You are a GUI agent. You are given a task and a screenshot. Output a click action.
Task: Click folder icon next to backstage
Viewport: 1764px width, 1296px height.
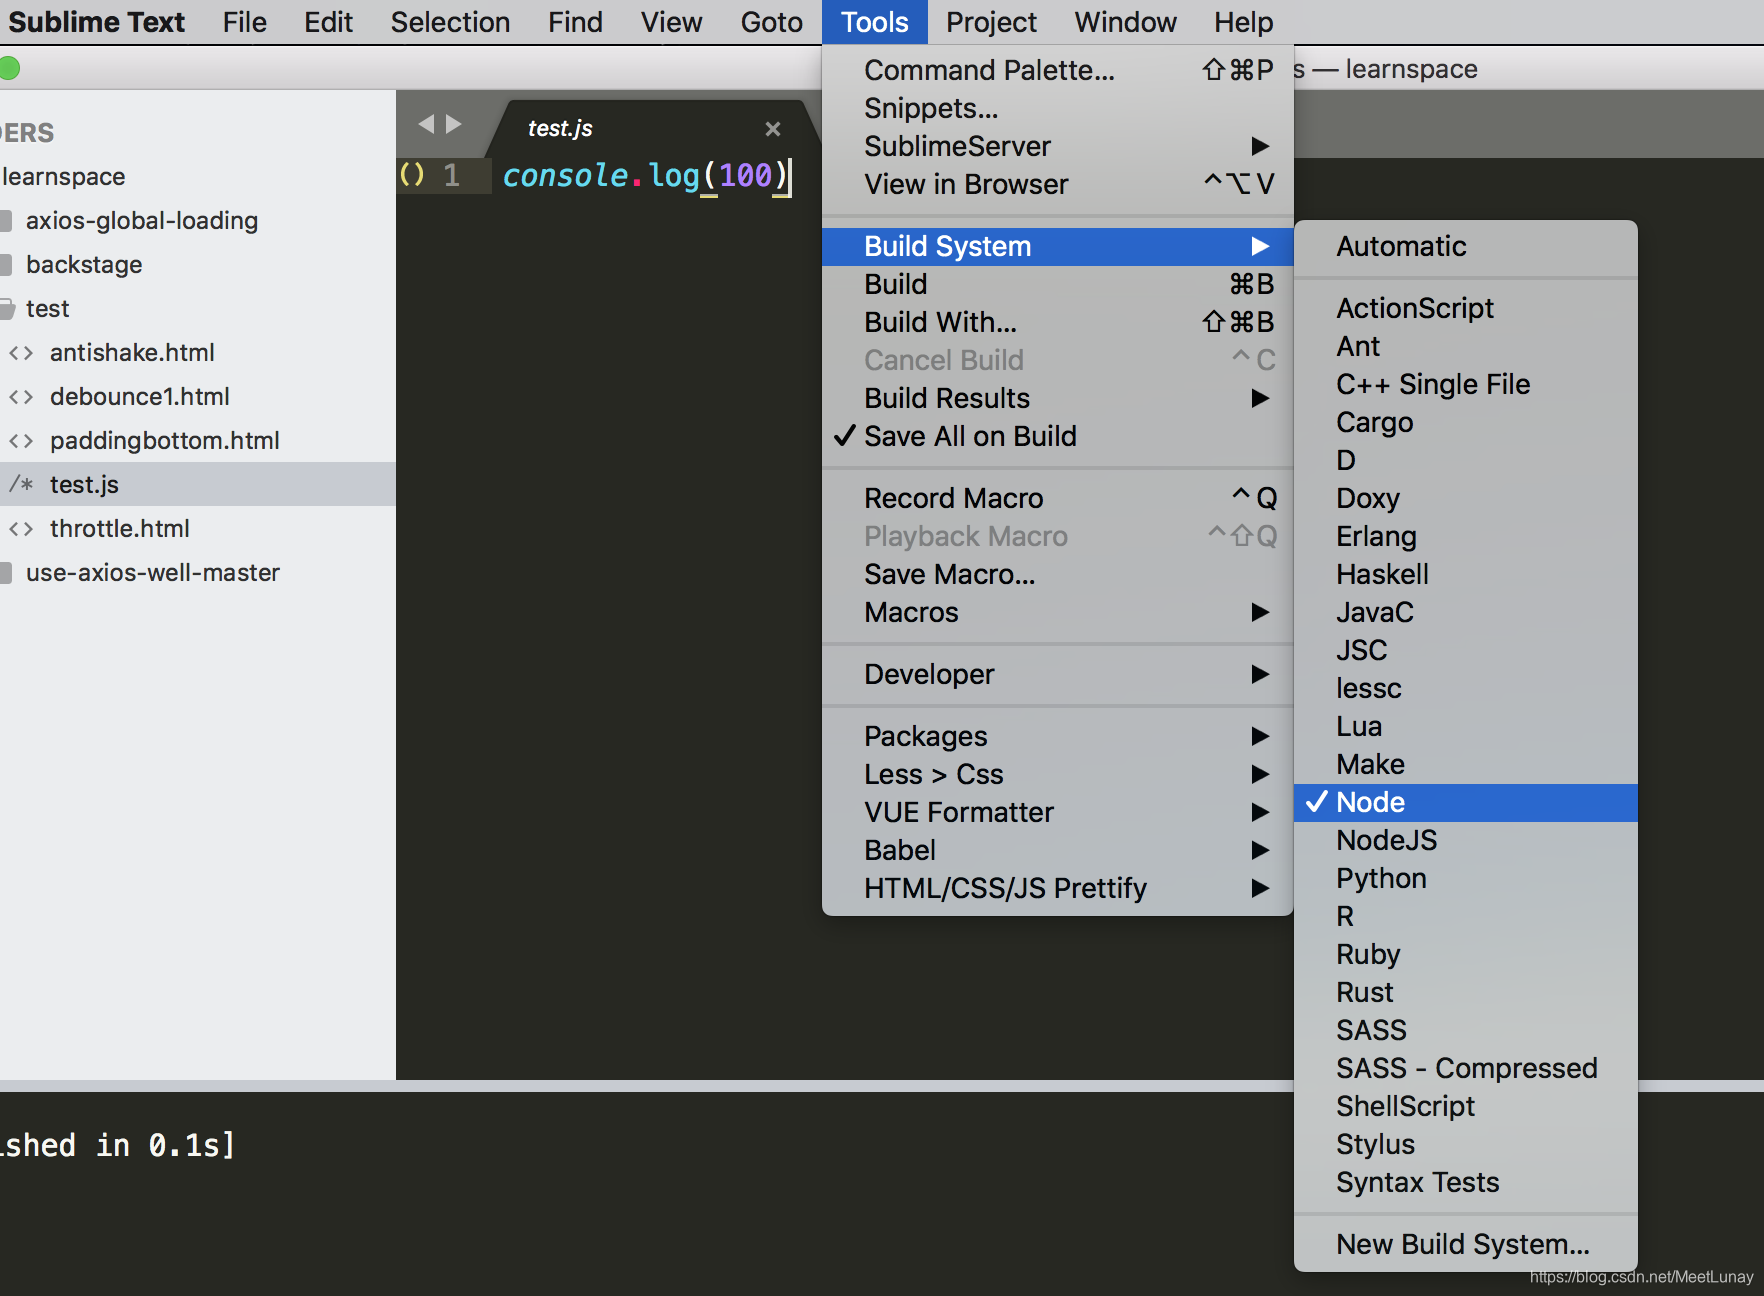[x=6, y=265]
